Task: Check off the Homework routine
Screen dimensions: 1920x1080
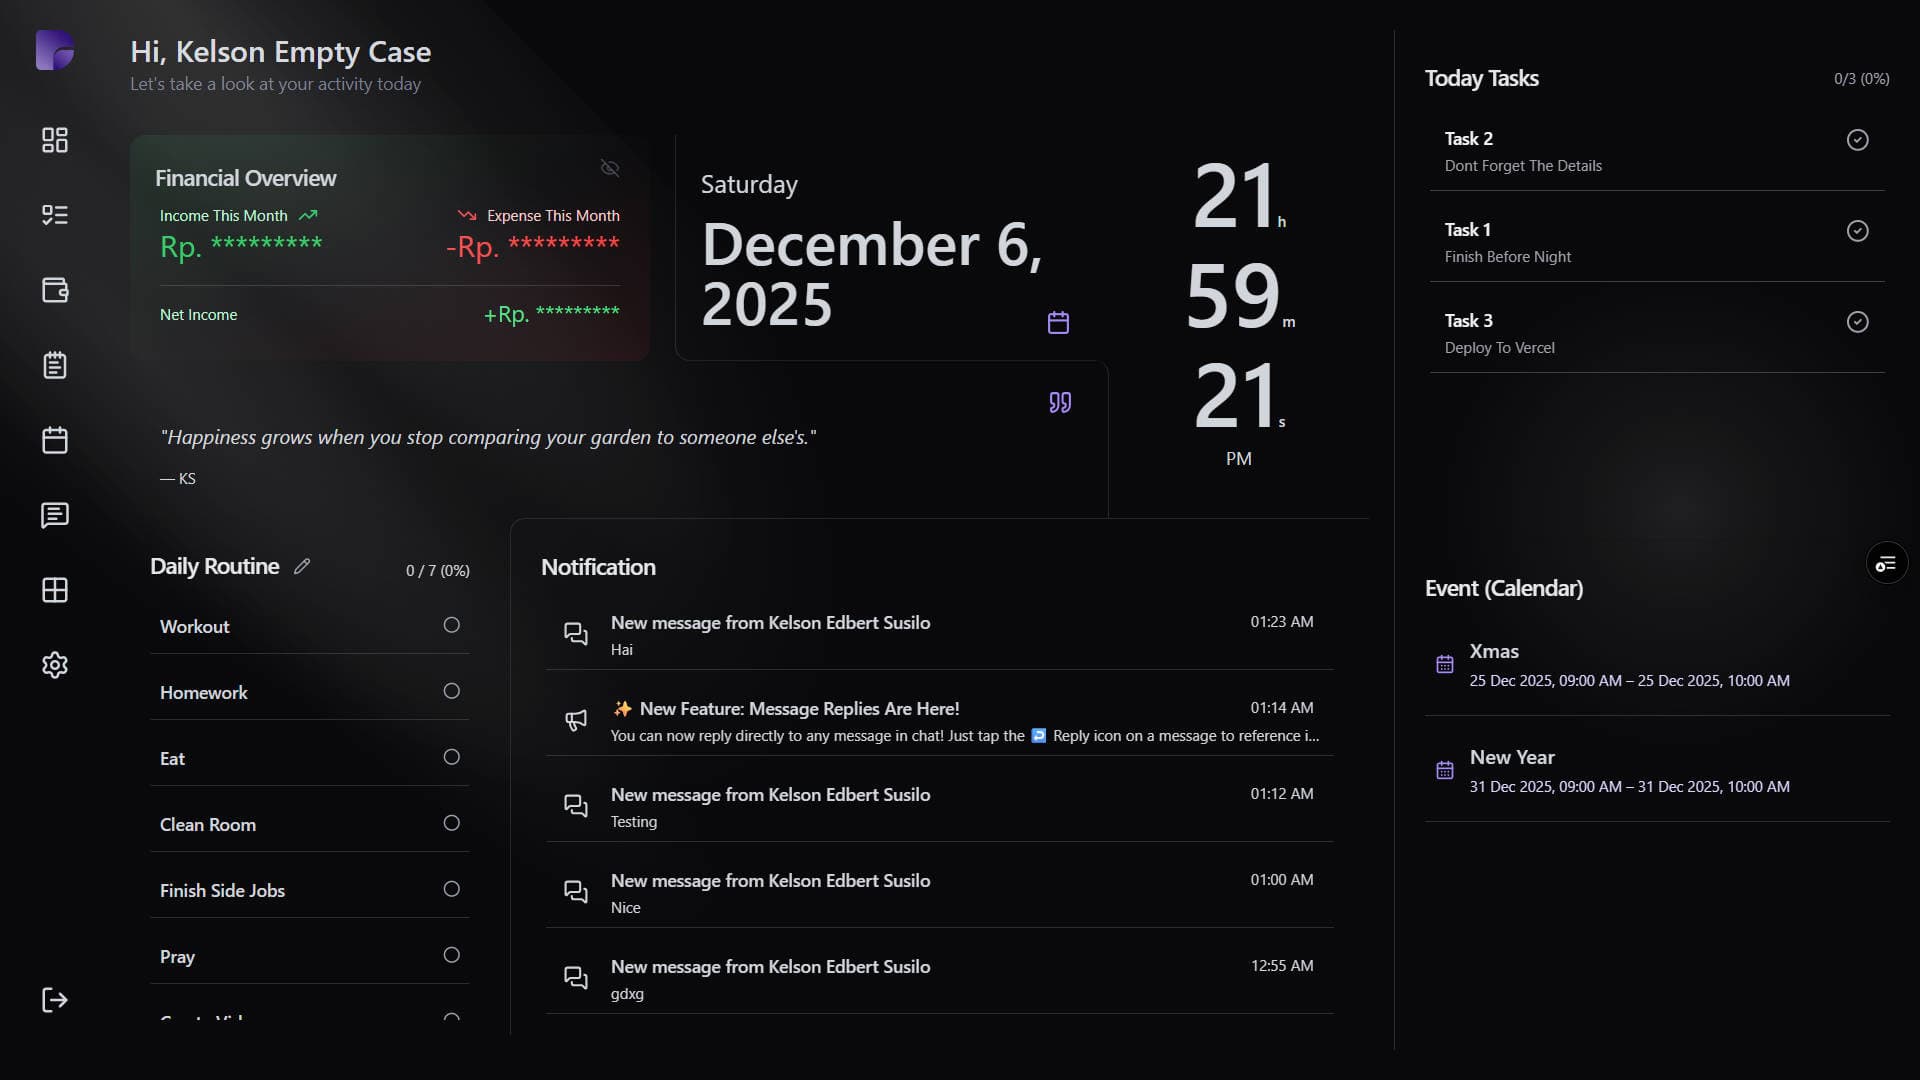Action: (x=452, y=691)
